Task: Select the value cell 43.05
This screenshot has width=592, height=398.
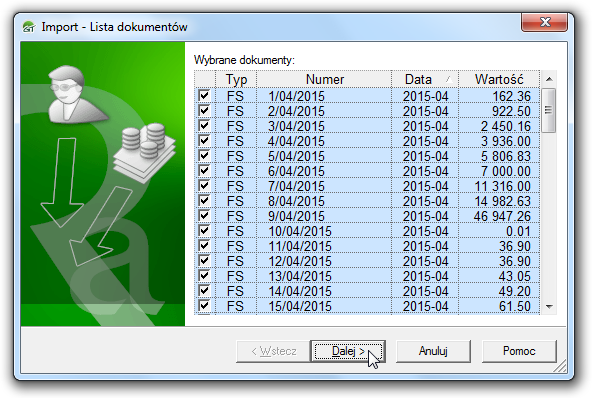Action: pyautogui.click(x=499, y=276)
